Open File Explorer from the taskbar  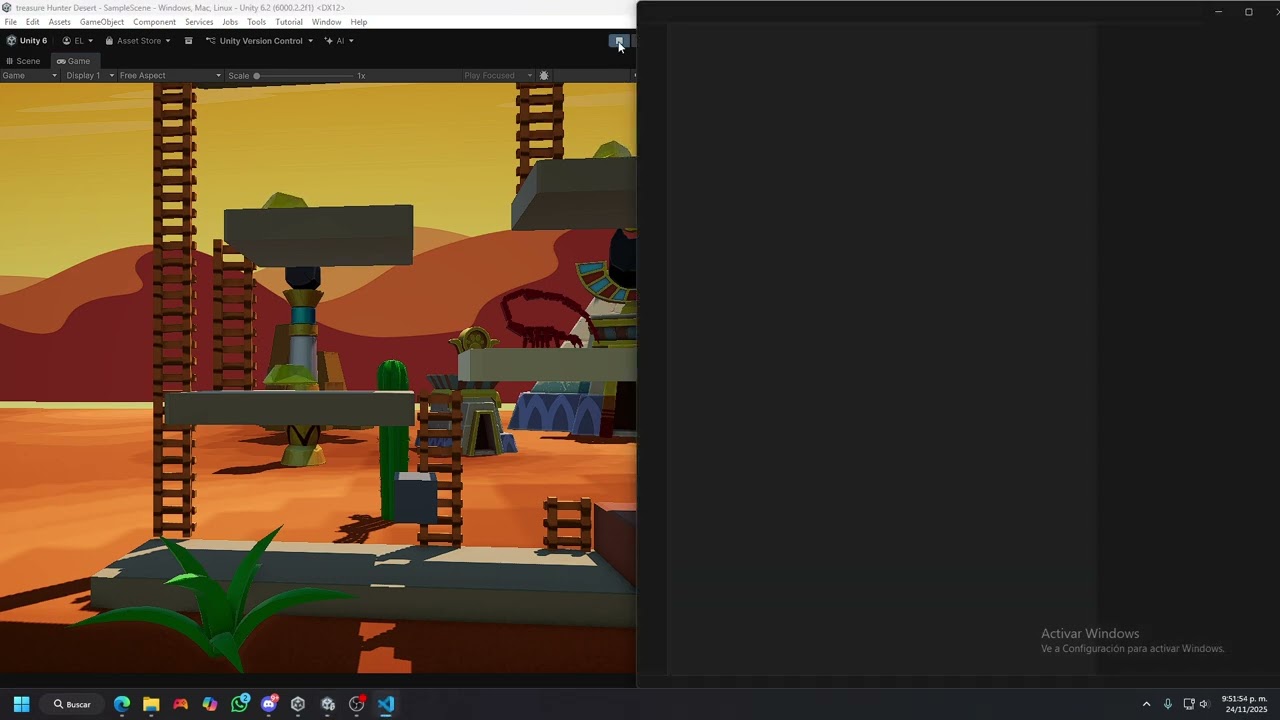[151, 704]
